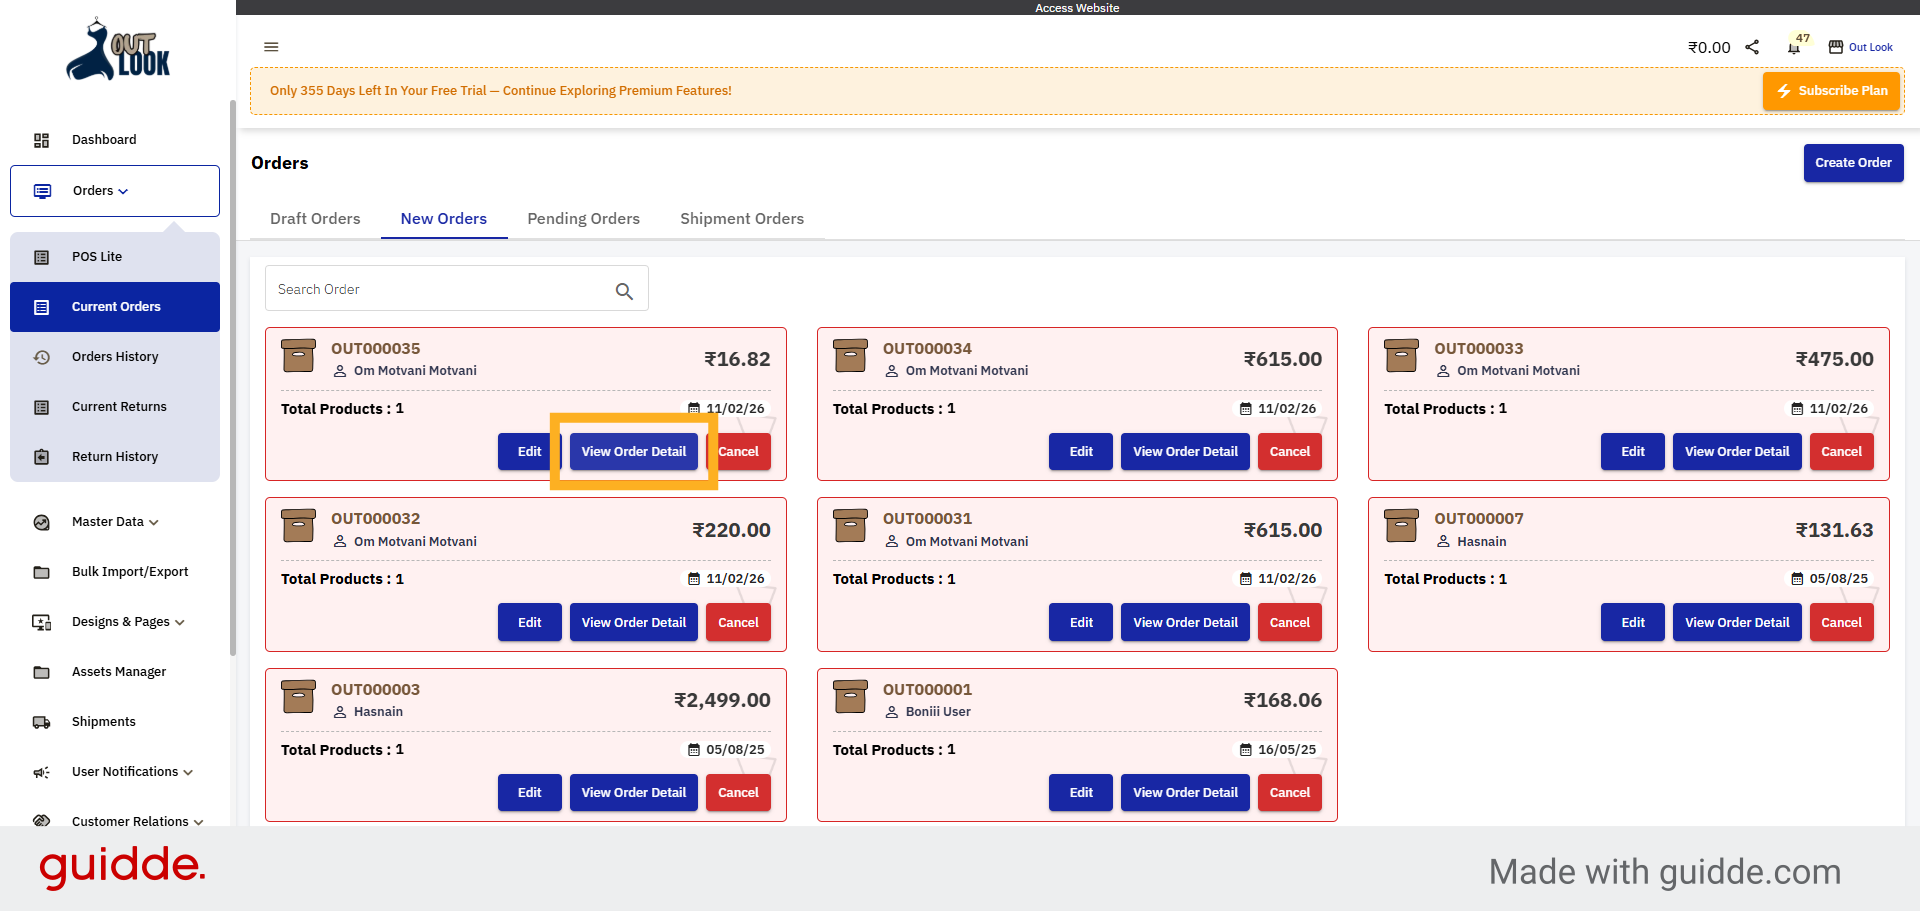The width and height of the screenshot is (1920, 911).
Task: Click the Subscribe Plan button
Action: pyautogui.click(x=1831, y=91)
